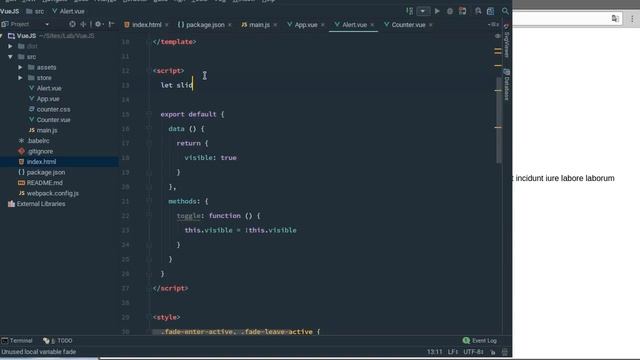The width and height of the screenshot is (640, 360).
Task: Close the main.js tab
Action: (x=275, y=25)
